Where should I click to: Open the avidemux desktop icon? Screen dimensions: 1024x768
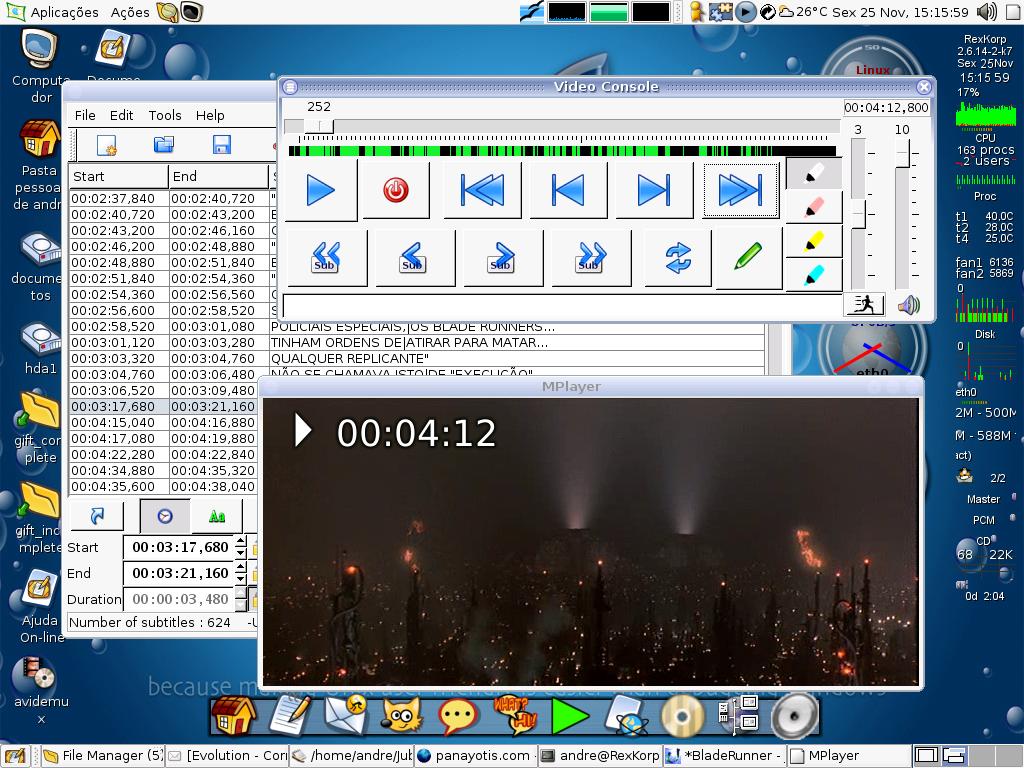(40, 691)
